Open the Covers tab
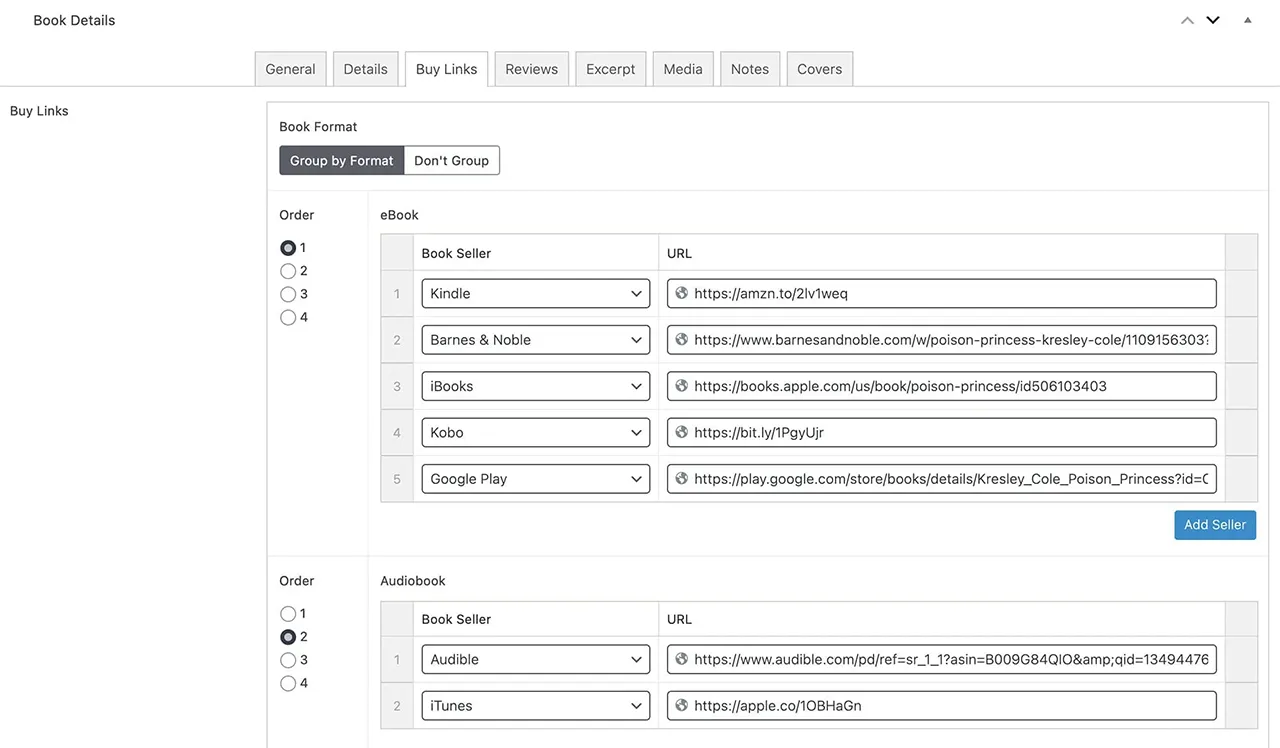1280x748 pixels. pos(819,68)
